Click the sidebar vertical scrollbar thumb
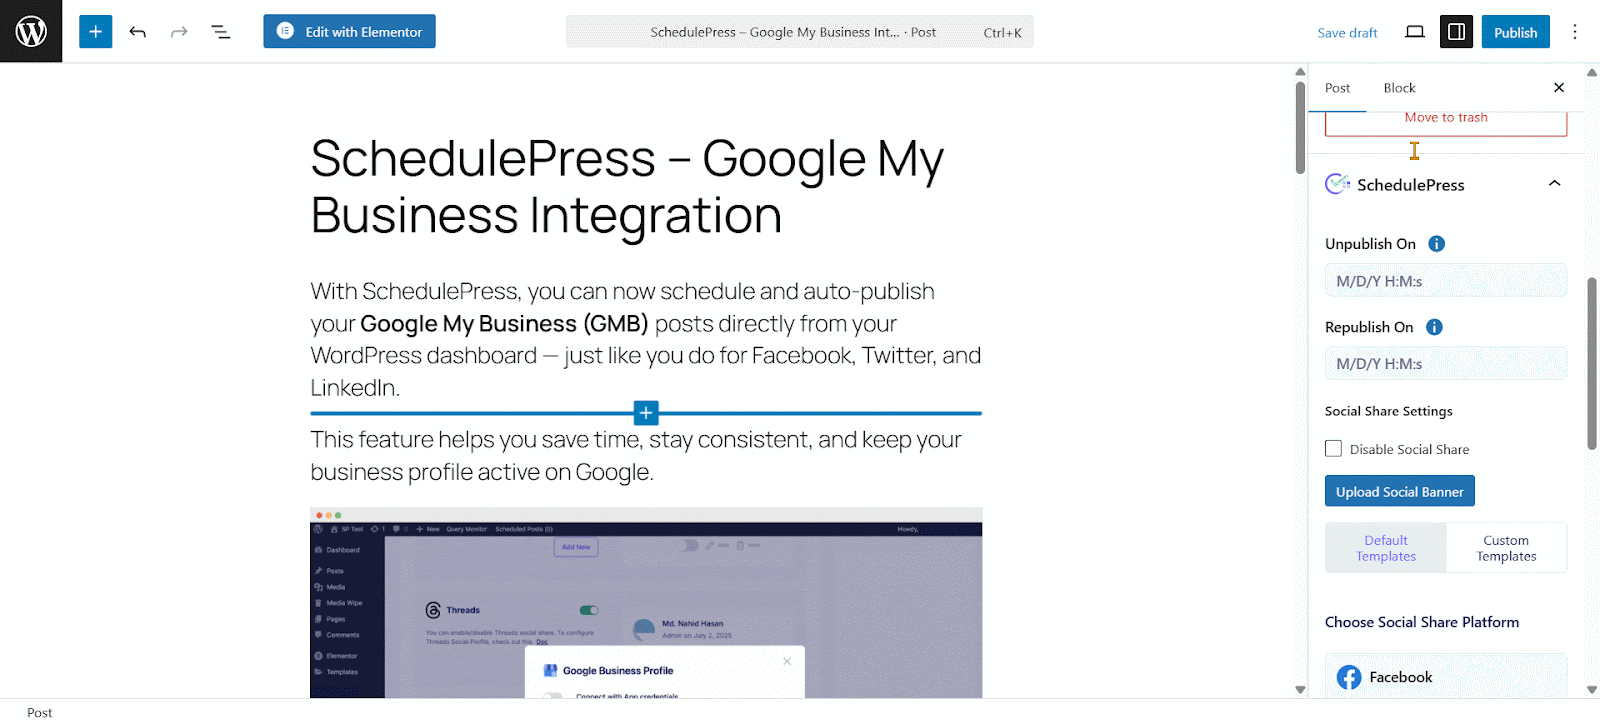 click(x=1592, y=363)
